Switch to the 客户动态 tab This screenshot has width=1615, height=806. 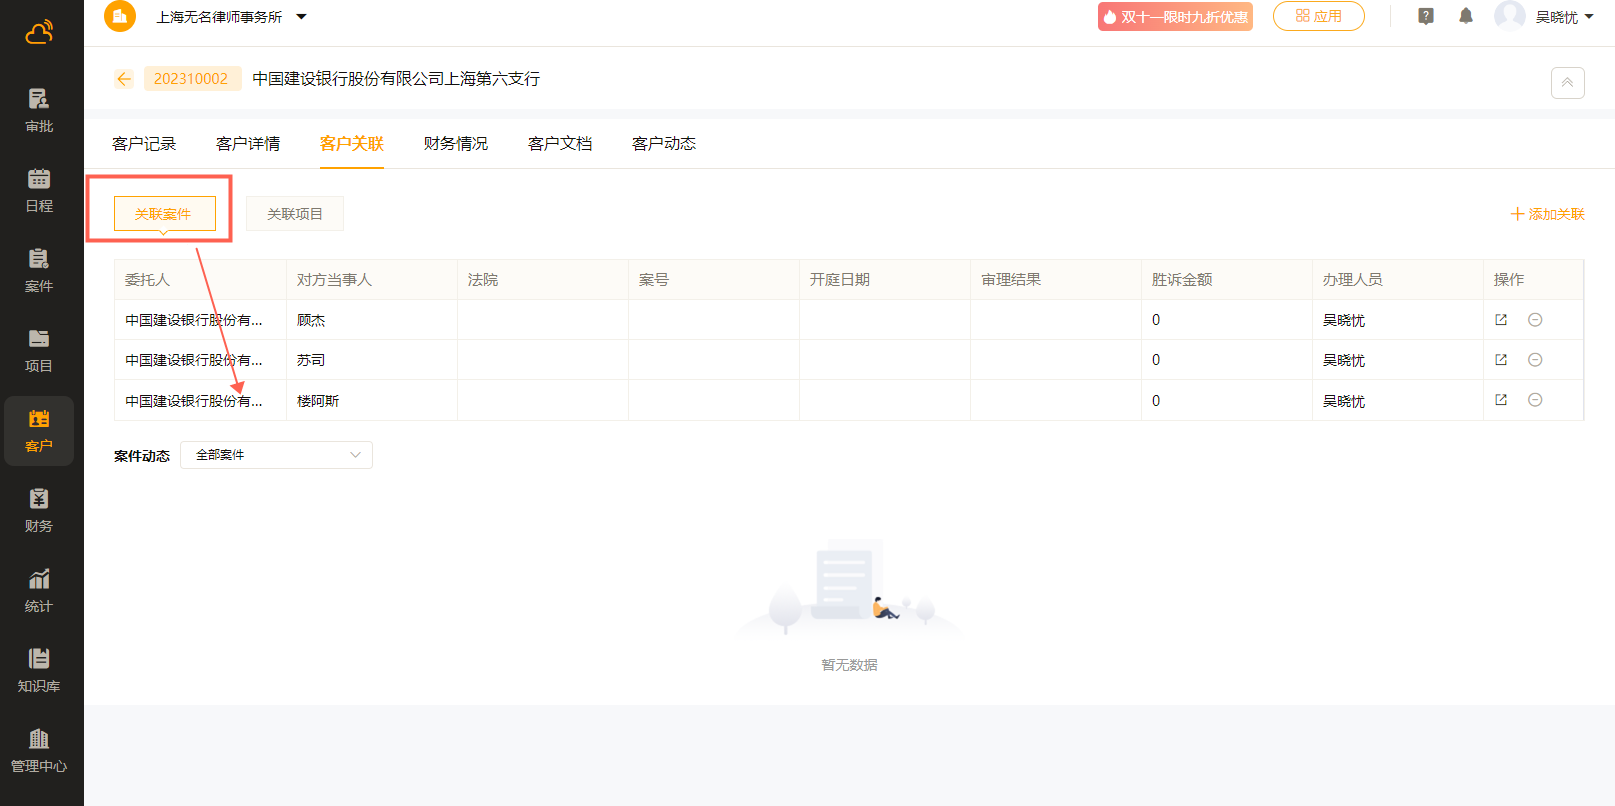[x=664, y=144]
